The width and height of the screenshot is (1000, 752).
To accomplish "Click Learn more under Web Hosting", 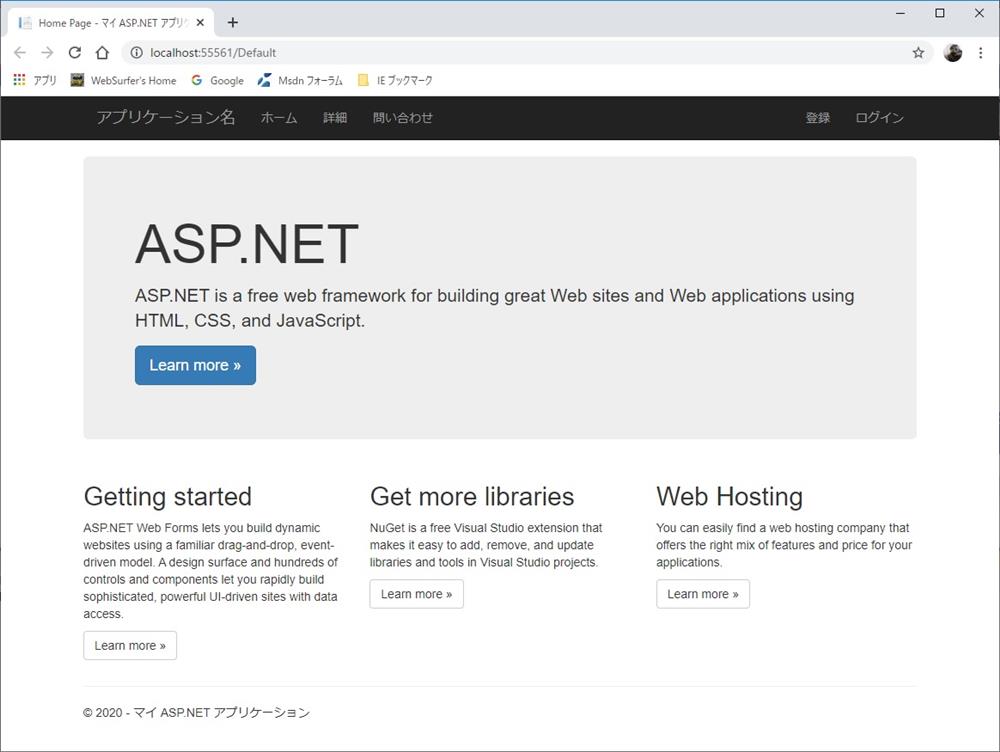I will tap(702, 594).
